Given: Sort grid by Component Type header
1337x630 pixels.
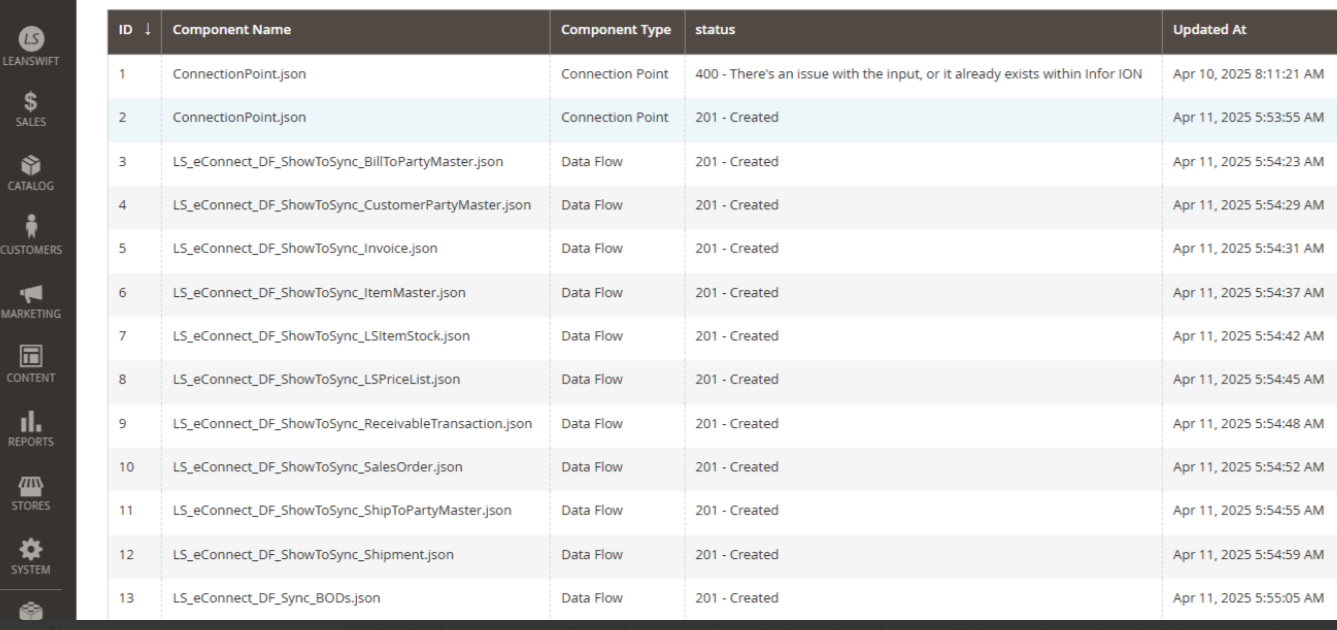Looking at the screenshot, I should click(615, 30).
